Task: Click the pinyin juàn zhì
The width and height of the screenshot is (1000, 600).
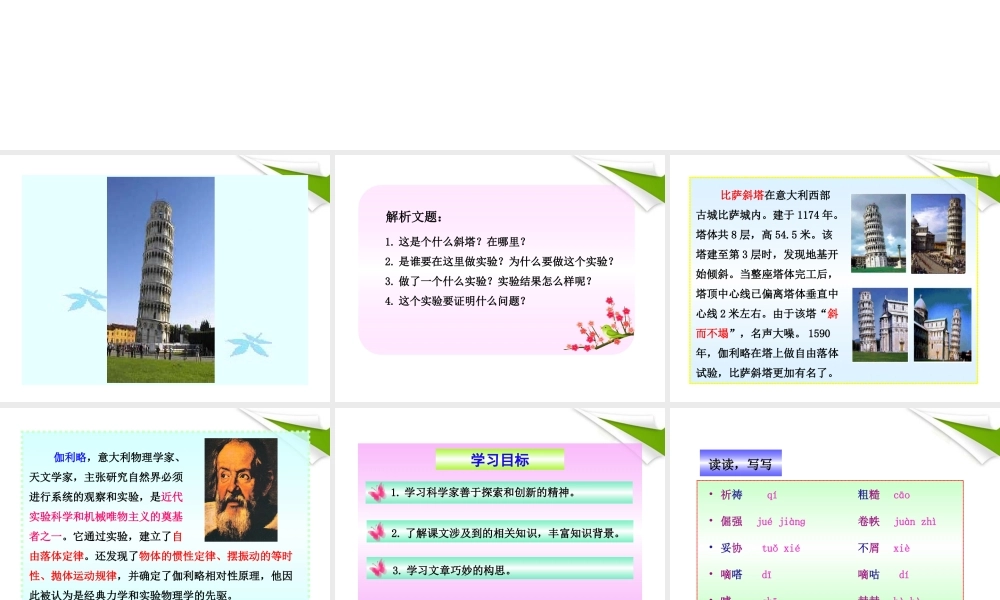Action: [x=915, y=522]
